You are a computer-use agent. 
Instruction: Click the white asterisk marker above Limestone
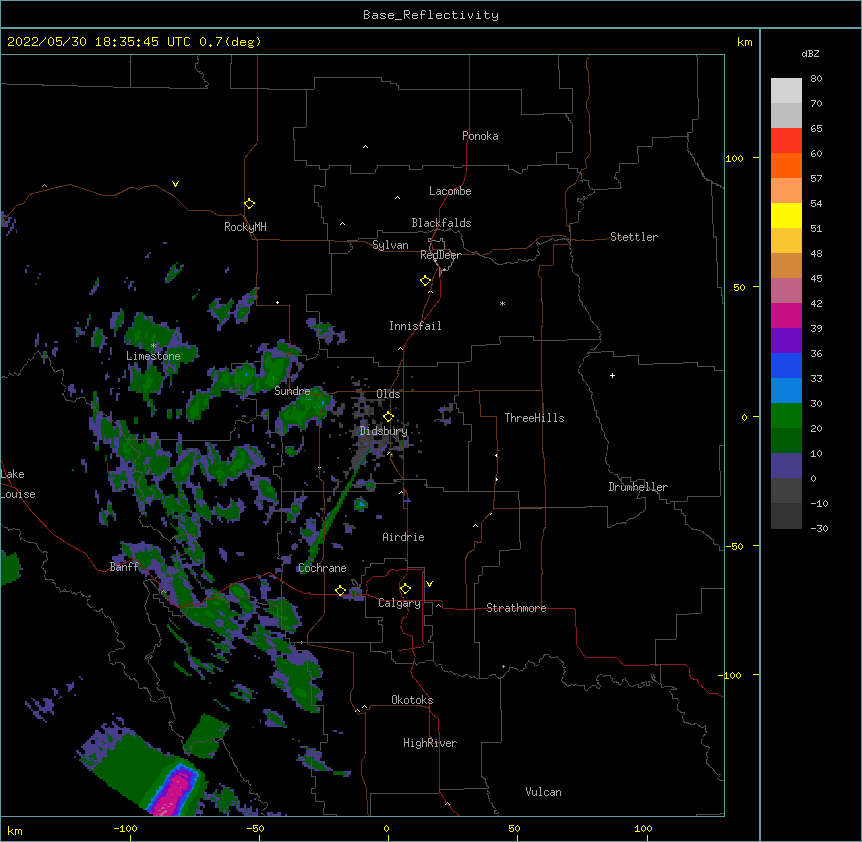(153, 346)
